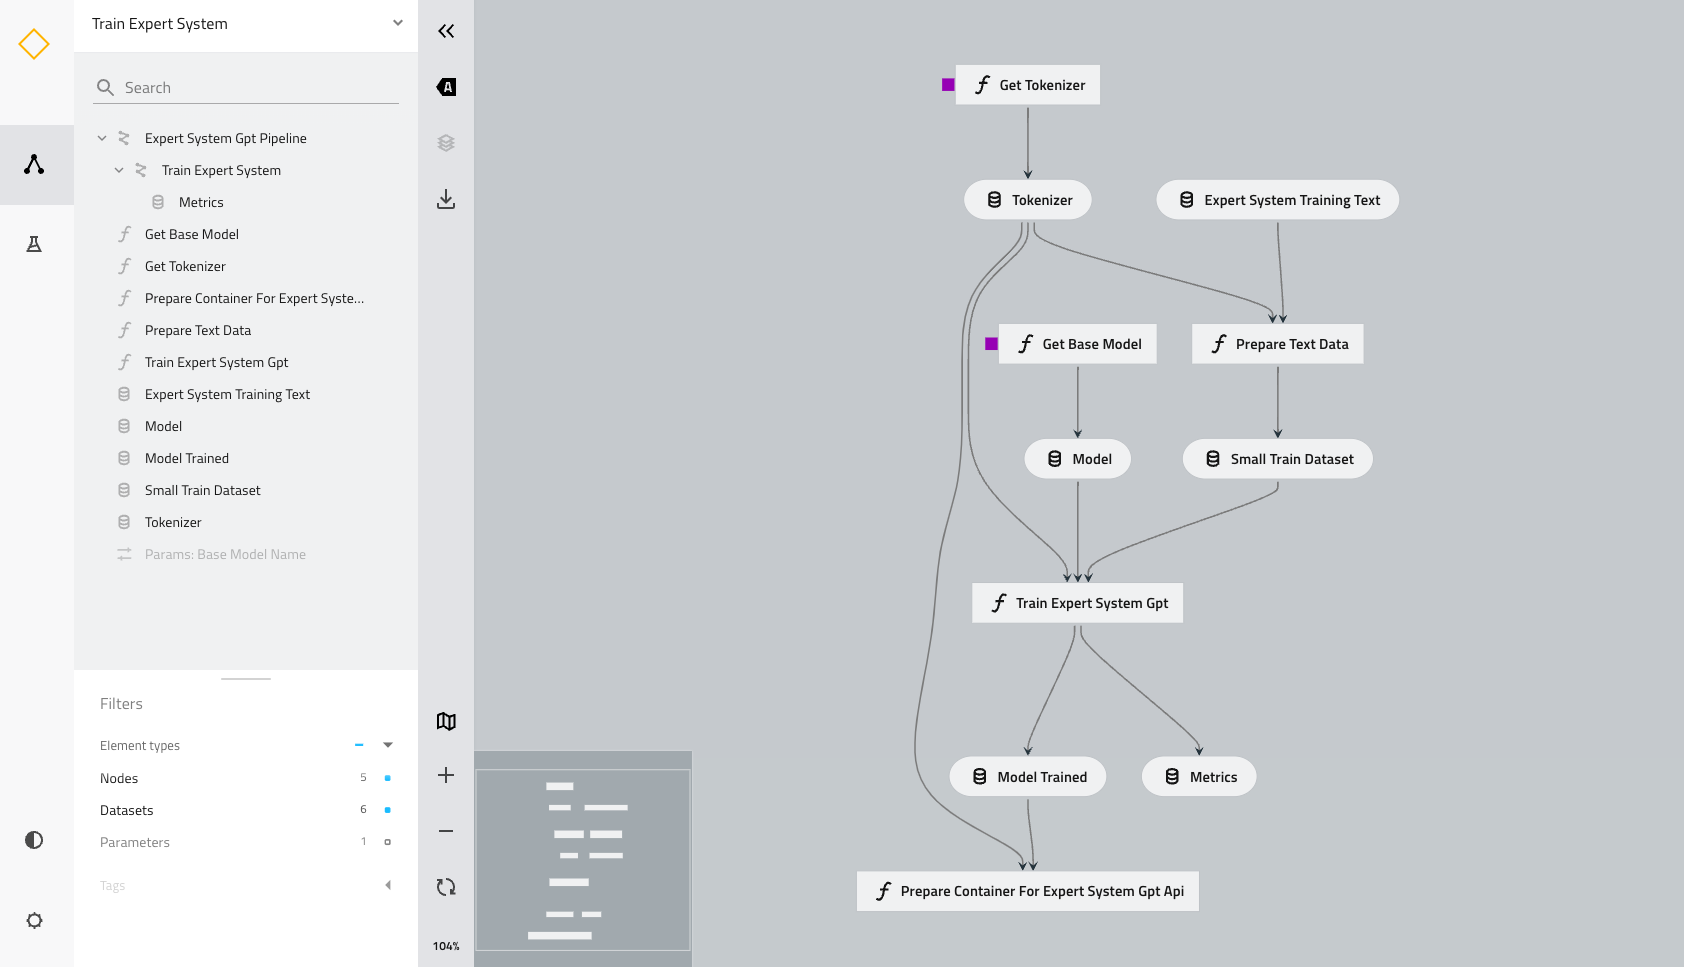1684x967 pixels.
Task: Collapse the Train Expert System subtree
Action: pyautogui.click(x=119, y=170)
